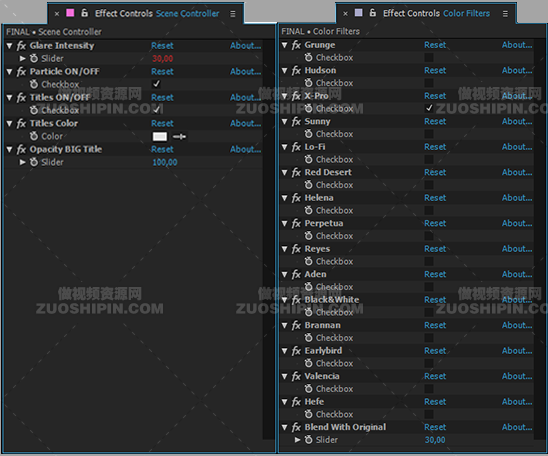Collapse the Glare Intensity effect group
This screenshot has width=548, height=456.
(x=9, y=46)
